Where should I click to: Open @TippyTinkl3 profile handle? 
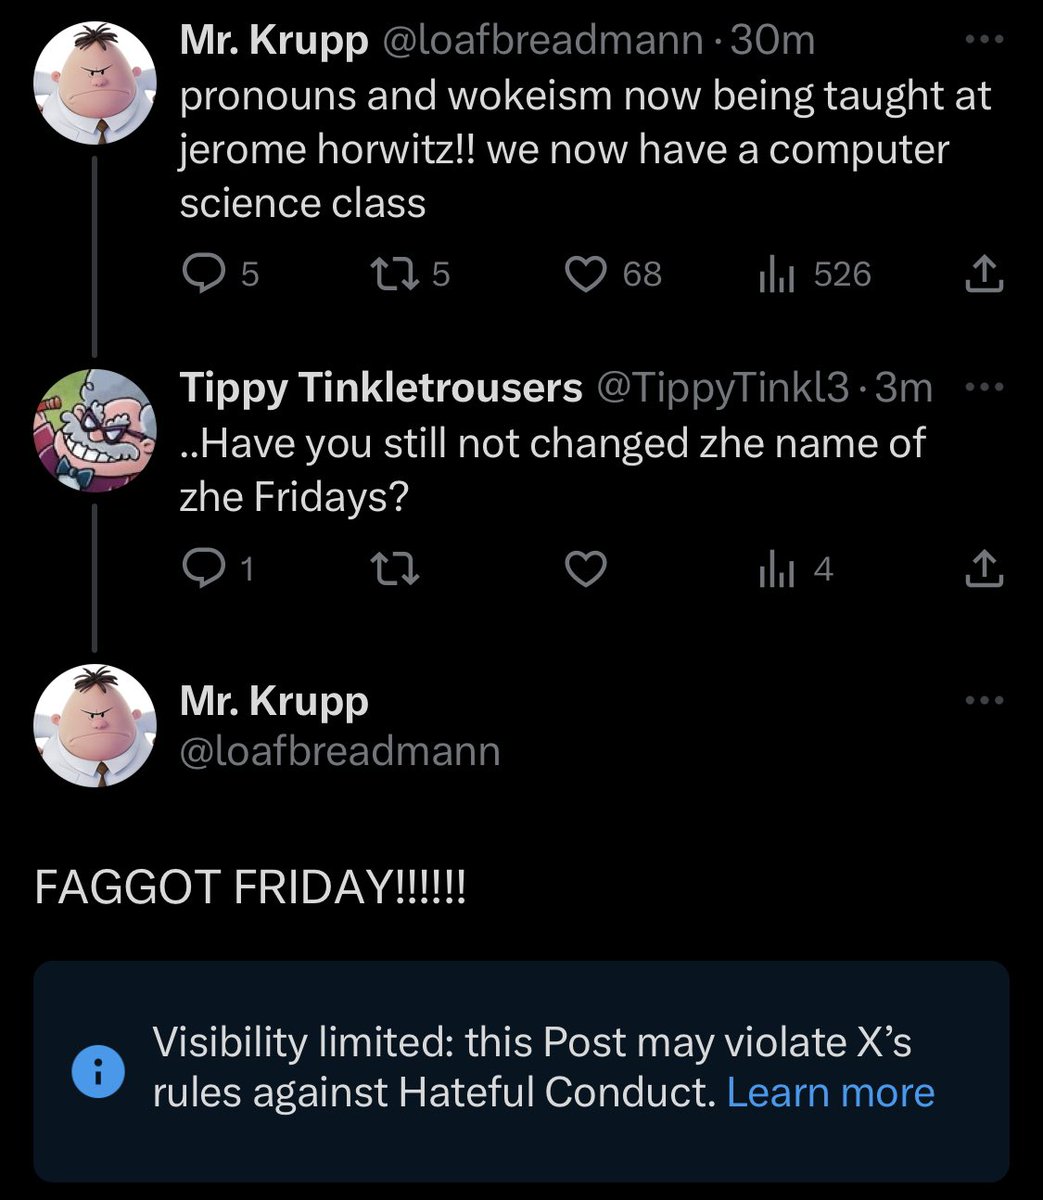tap(724, 387)
